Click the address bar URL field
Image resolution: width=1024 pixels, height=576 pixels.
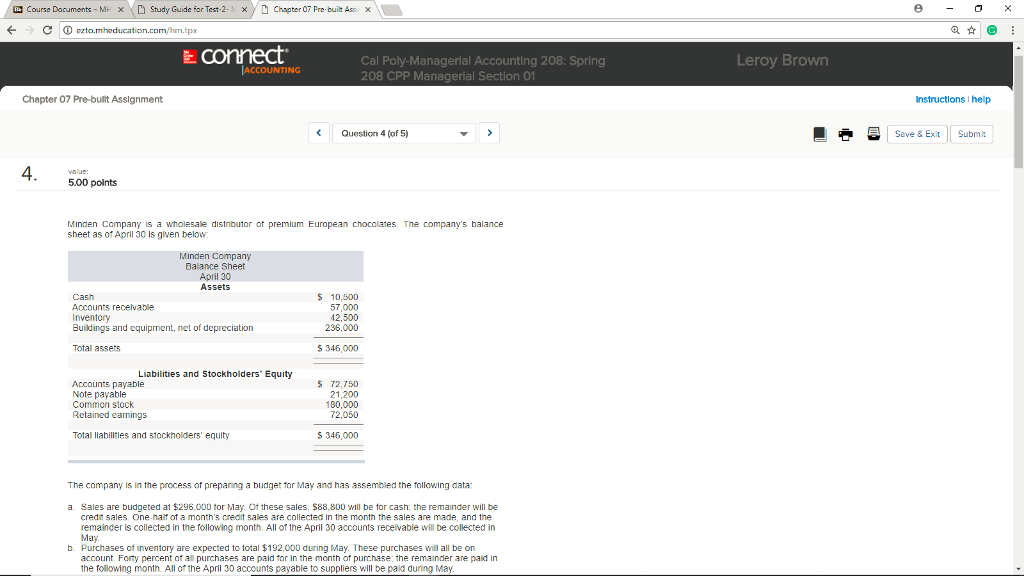[x=300, y=30]
